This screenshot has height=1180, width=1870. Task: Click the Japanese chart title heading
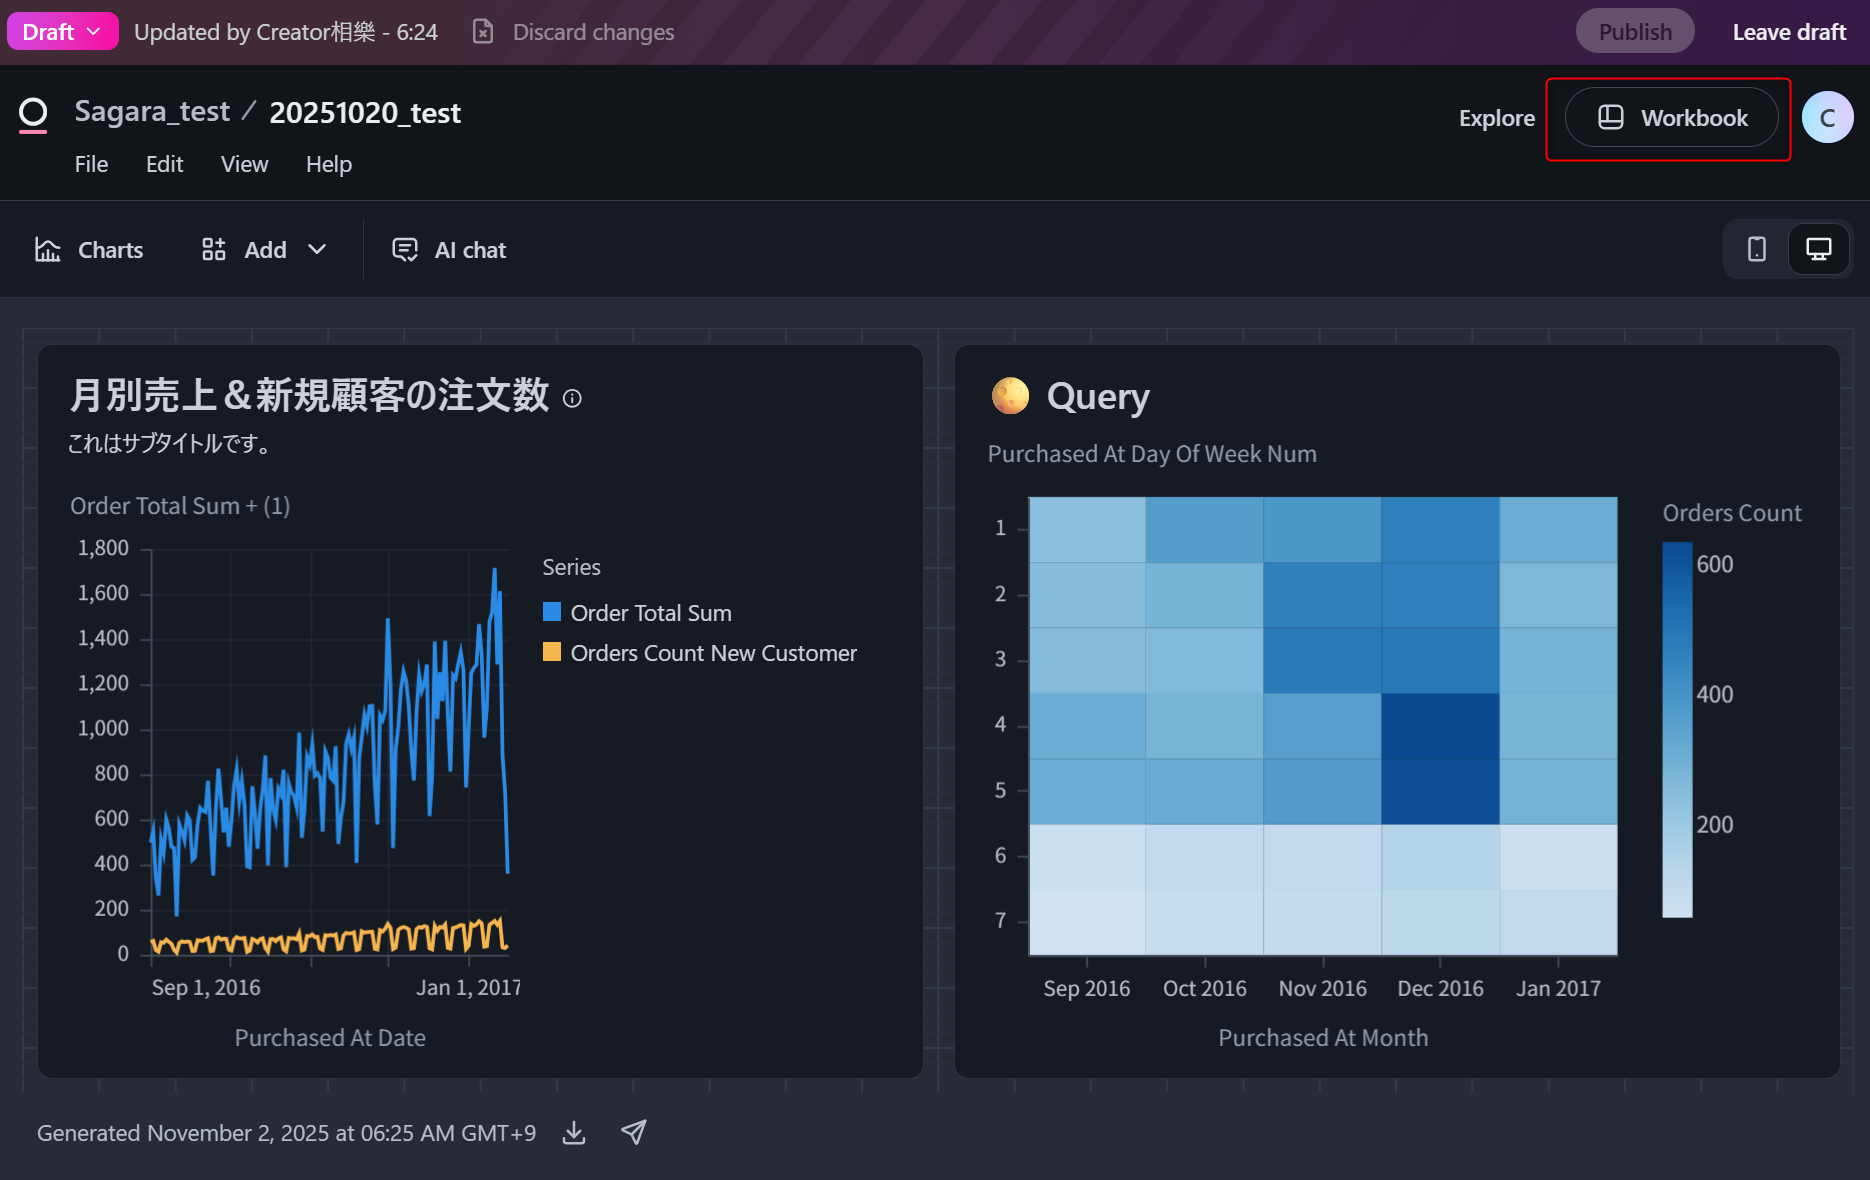tap(309, 395)
